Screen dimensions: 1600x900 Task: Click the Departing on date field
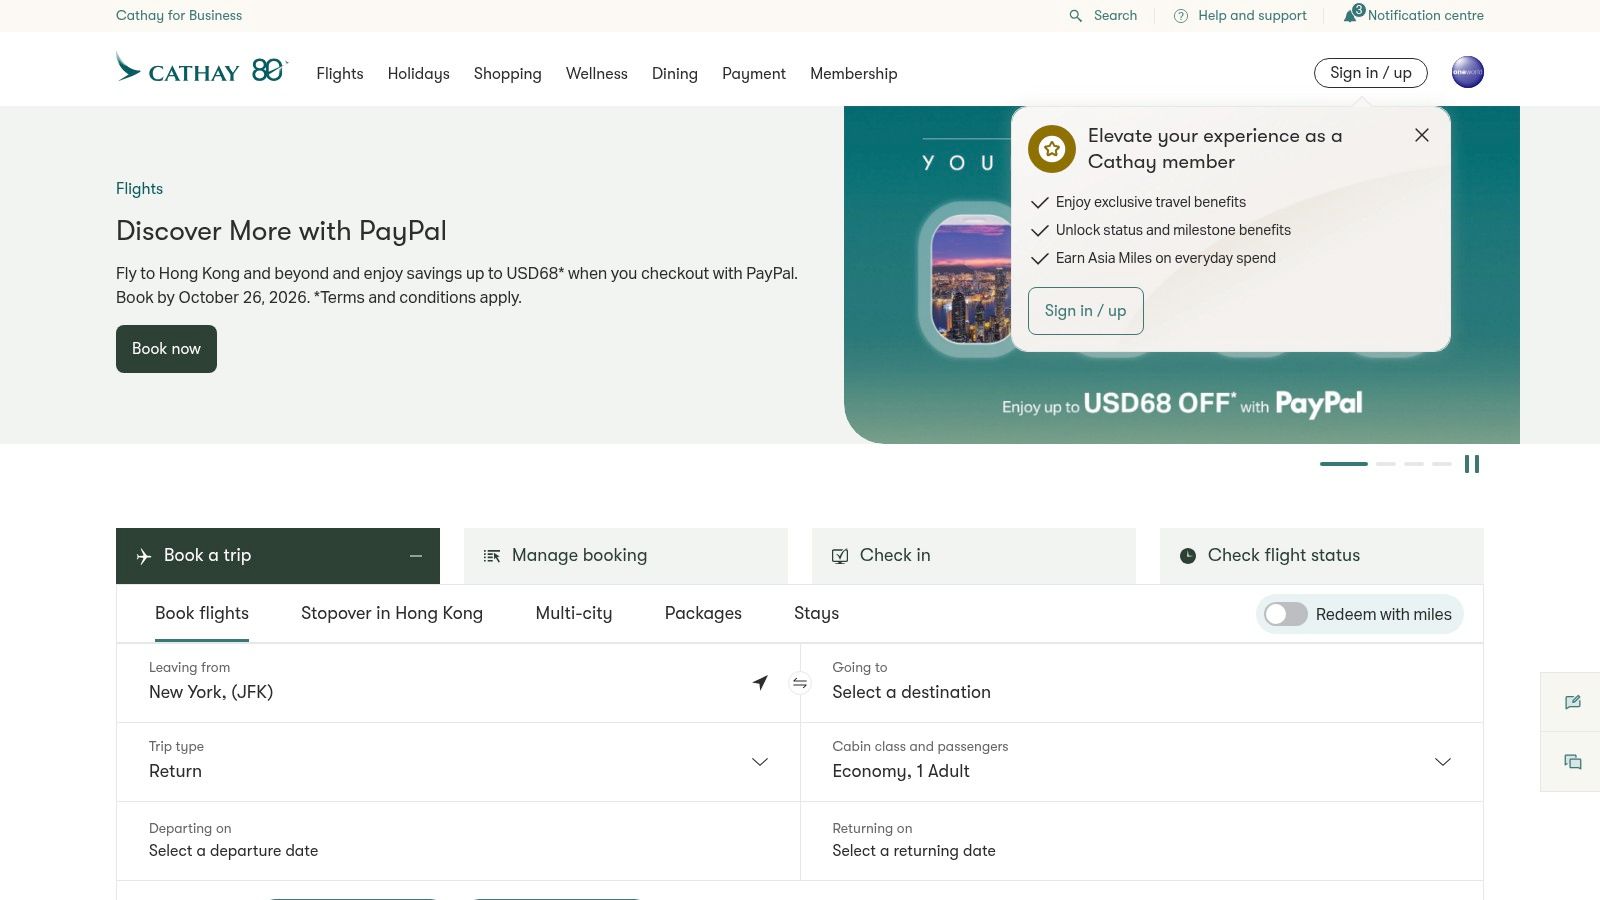coord(458,841)
